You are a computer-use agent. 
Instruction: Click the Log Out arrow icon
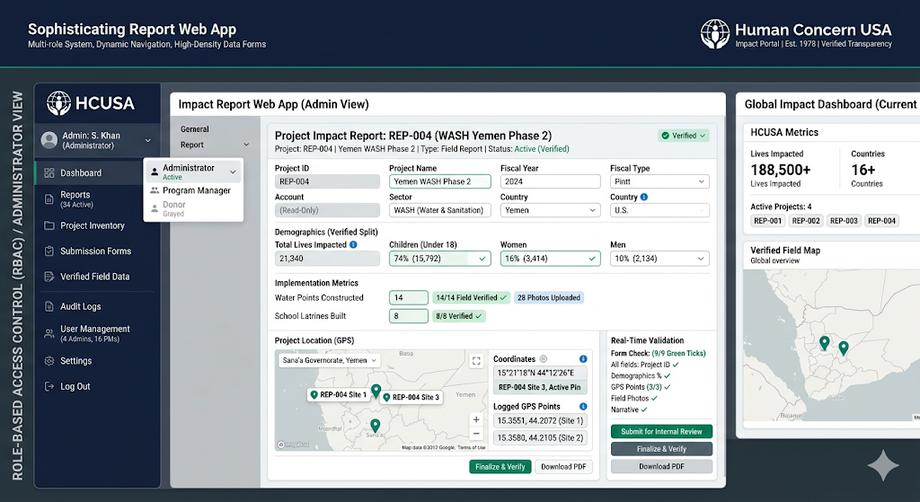(49, 386)
